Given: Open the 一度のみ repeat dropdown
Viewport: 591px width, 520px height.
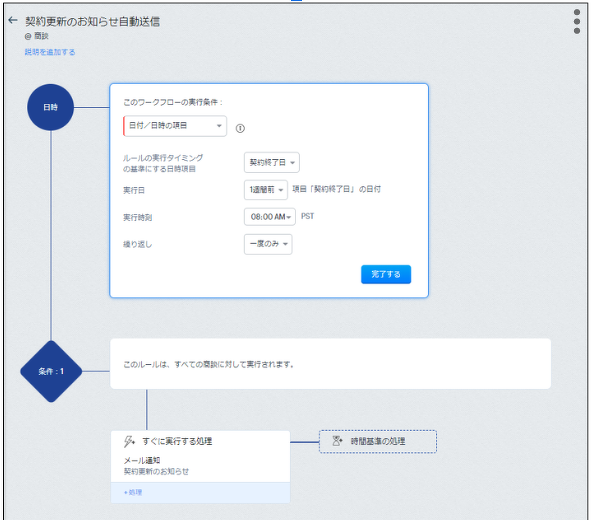Looking at the screenshot, I should [268, 244].
